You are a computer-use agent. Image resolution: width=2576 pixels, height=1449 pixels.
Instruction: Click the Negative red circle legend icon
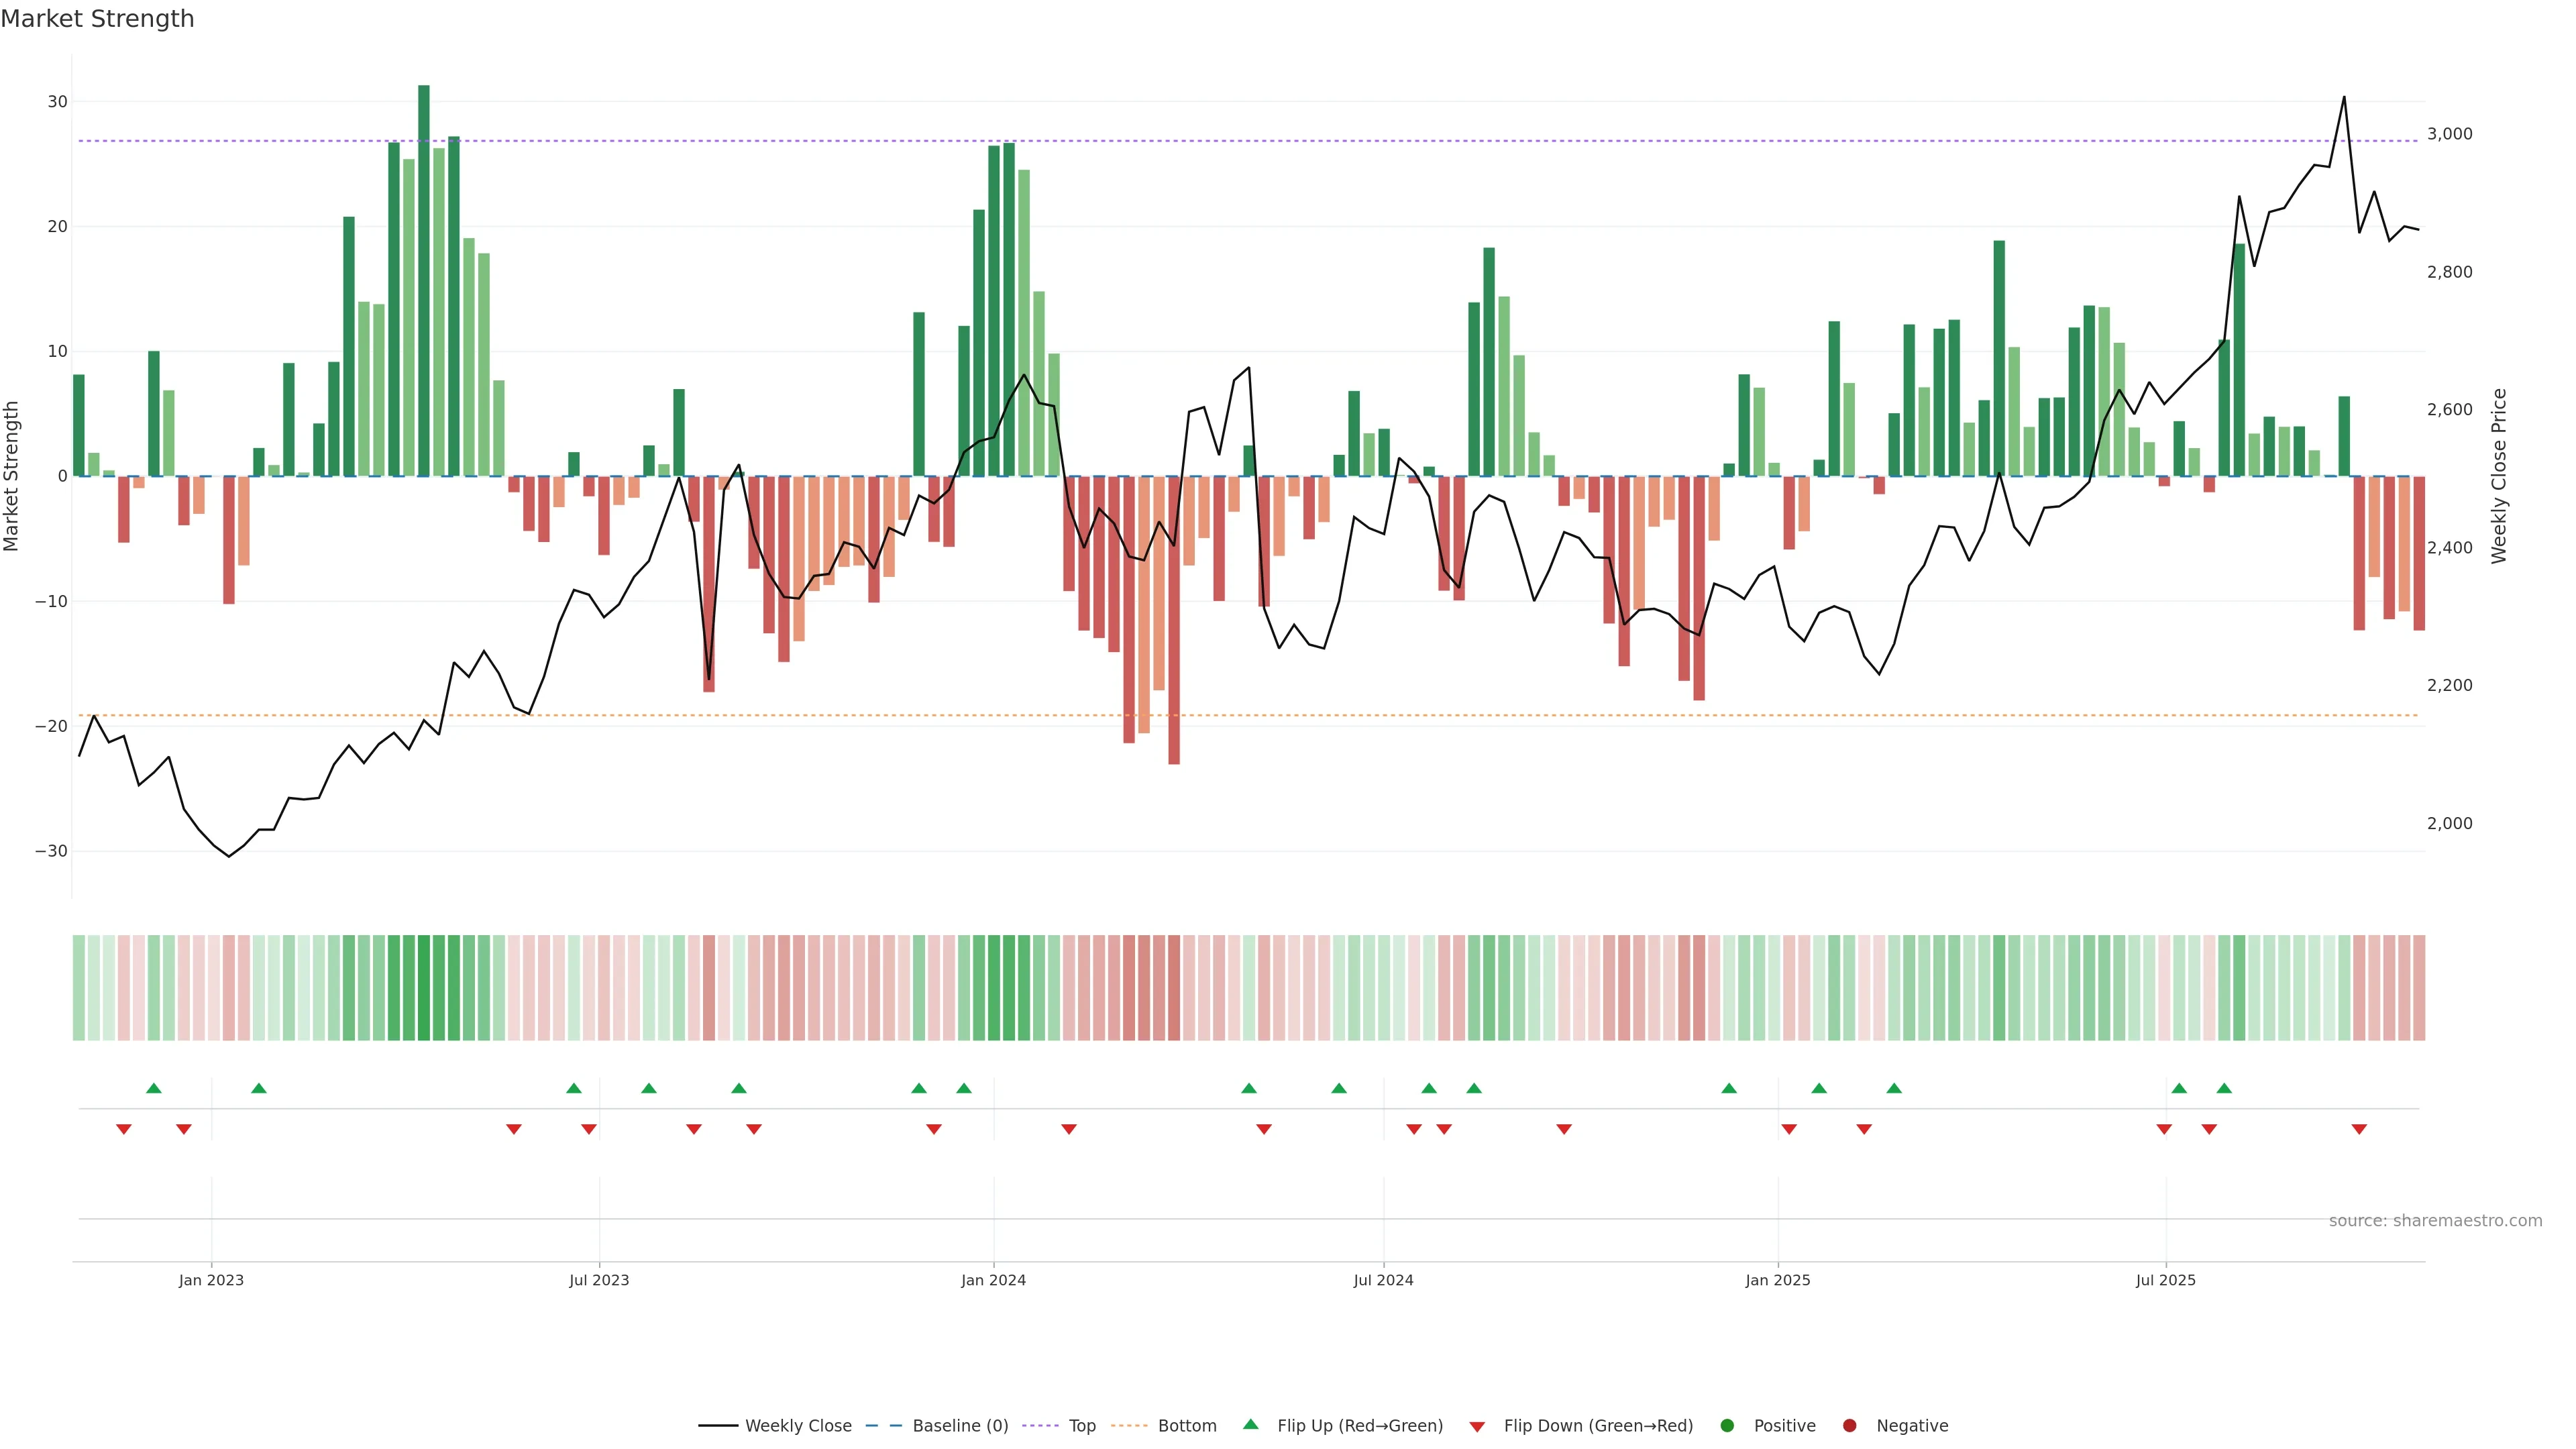pyautogui.click(x=1849, y=1426)
